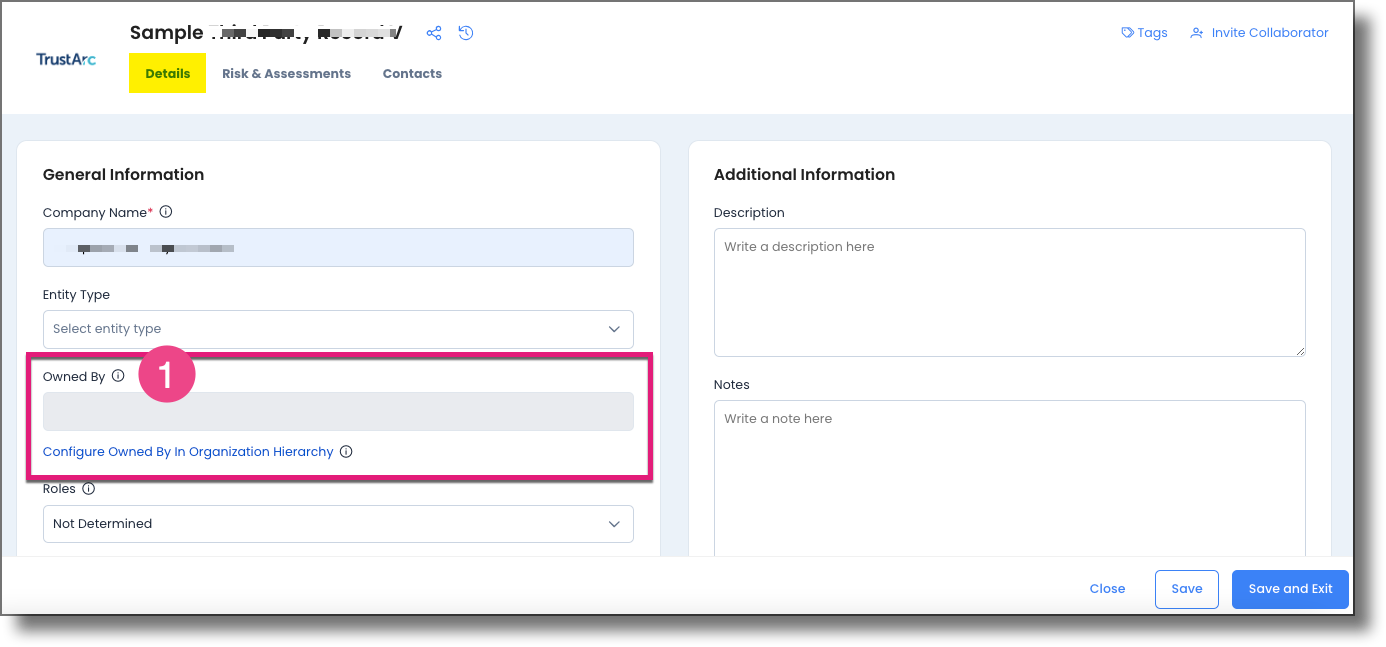
Task: Click the Save and Exit button
Action: [x=1290, y=589]
